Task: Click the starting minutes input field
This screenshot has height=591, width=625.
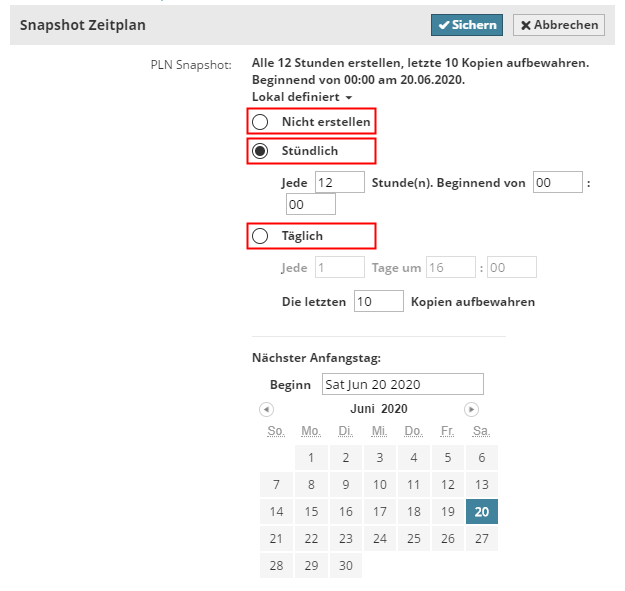Action: click(310, 204)
